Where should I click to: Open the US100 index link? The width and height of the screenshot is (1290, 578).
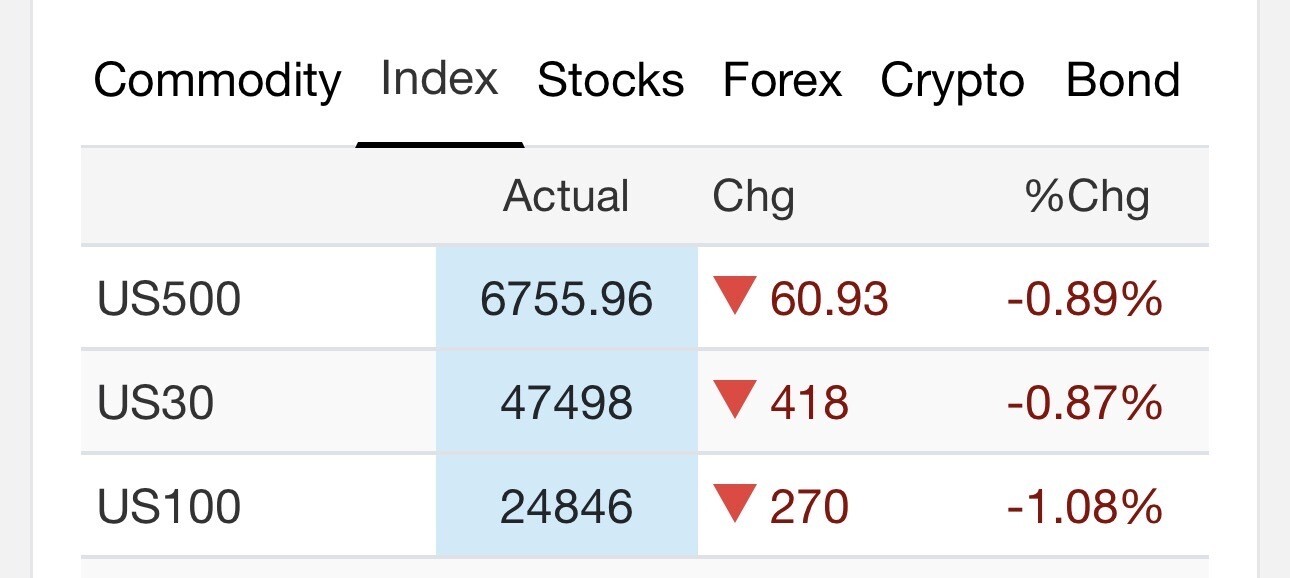click(x=169, y=507)
